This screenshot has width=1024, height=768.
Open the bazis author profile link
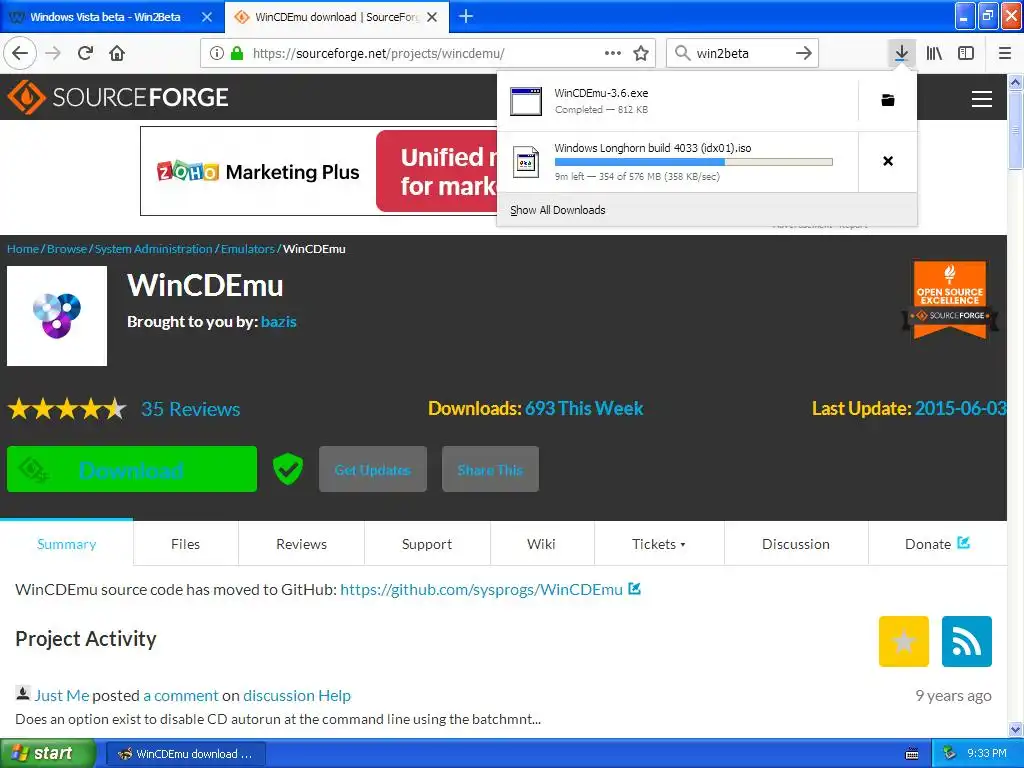[x=279, y=322]
